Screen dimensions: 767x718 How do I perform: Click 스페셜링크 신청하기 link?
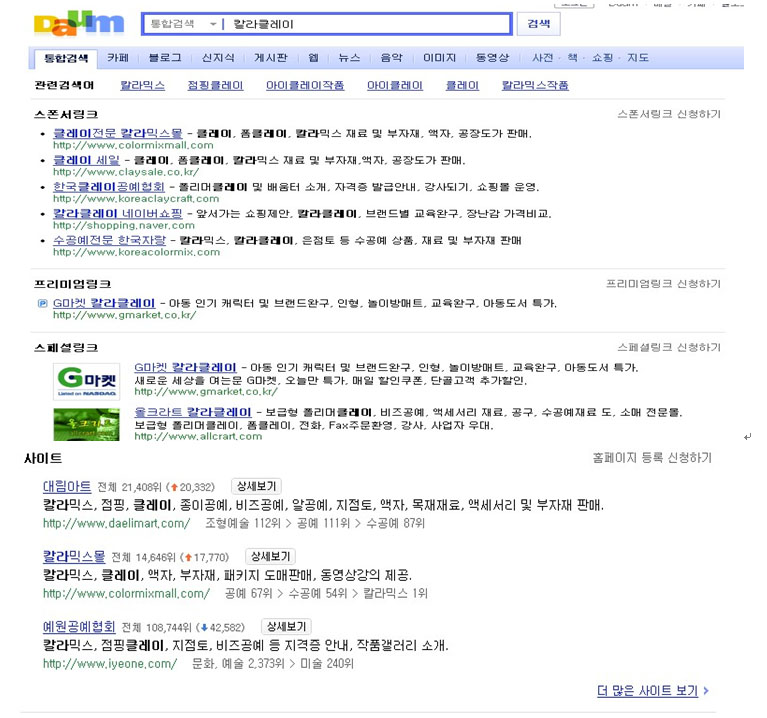pos(669,347)
